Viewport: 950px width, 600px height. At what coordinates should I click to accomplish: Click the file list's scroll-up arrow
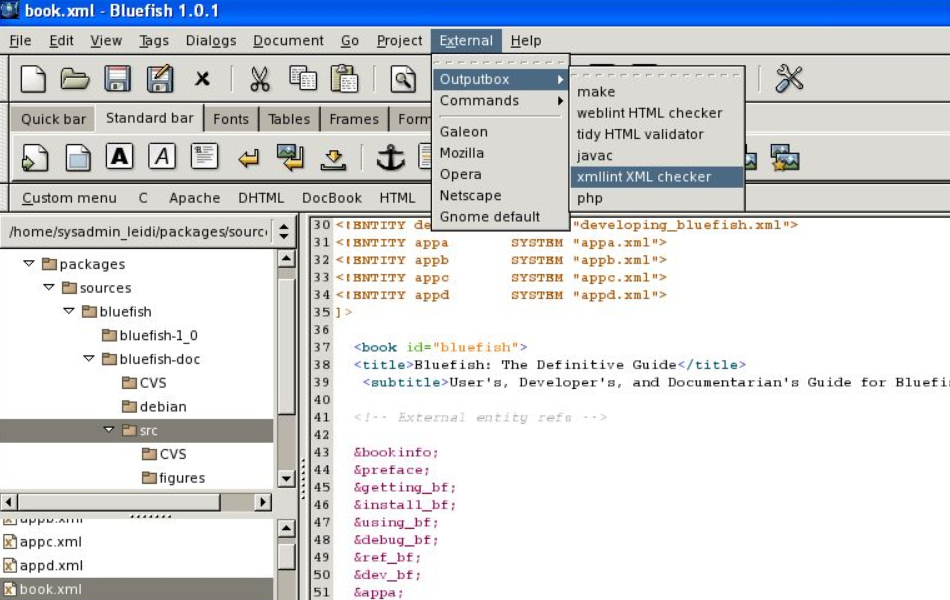click(x=287, y=528)
